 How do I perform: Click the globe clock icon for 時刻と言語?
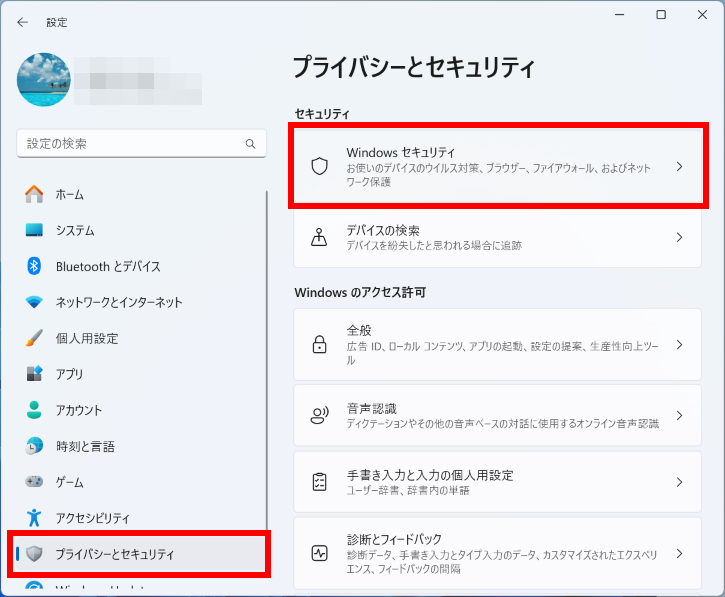click(x=34, y=446)
